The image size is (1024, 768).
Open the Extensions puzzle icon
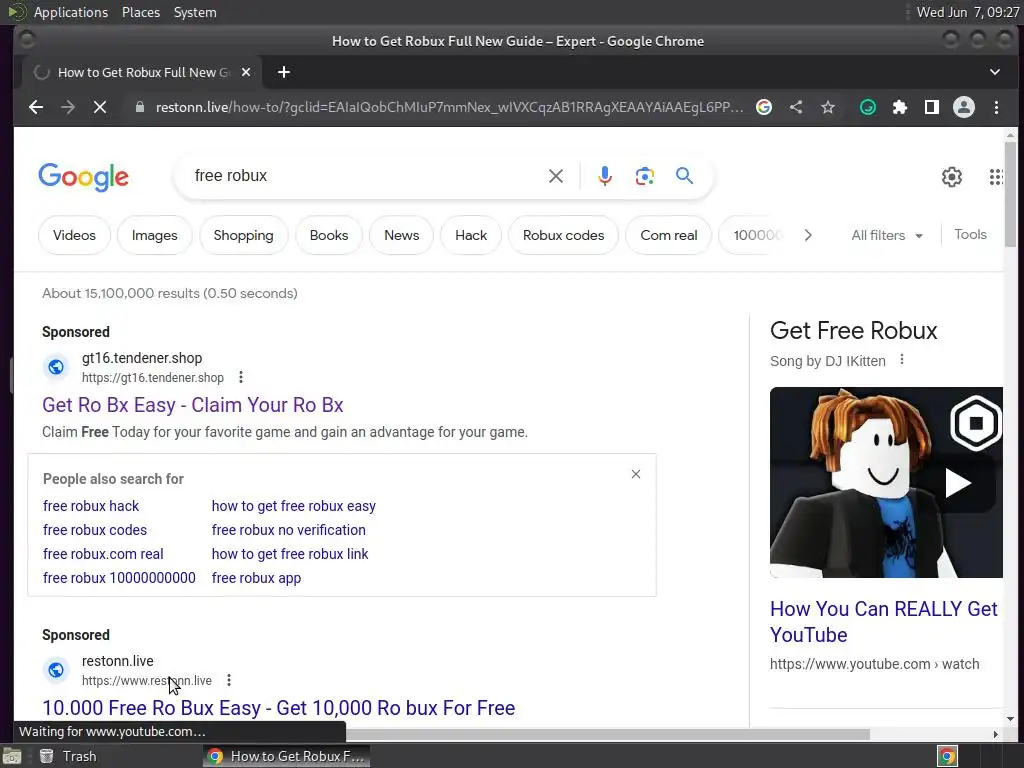click(x=899, y=107)
